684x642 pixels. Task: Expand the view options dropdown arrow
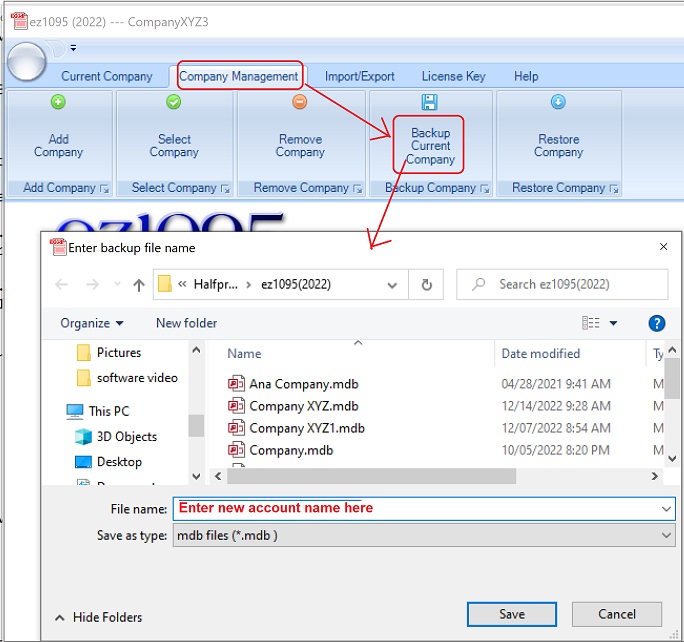[x=614, y=323]
